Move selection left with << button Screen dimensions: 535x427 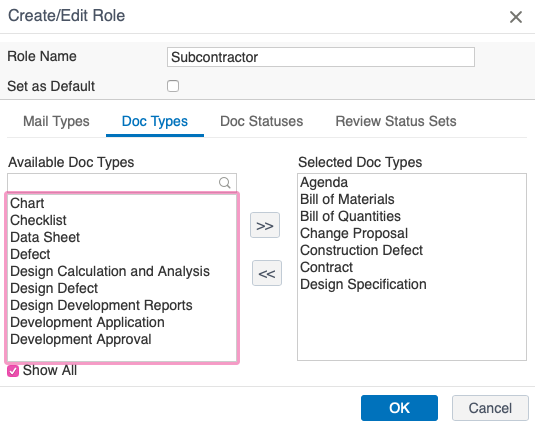tap(267, 273)
